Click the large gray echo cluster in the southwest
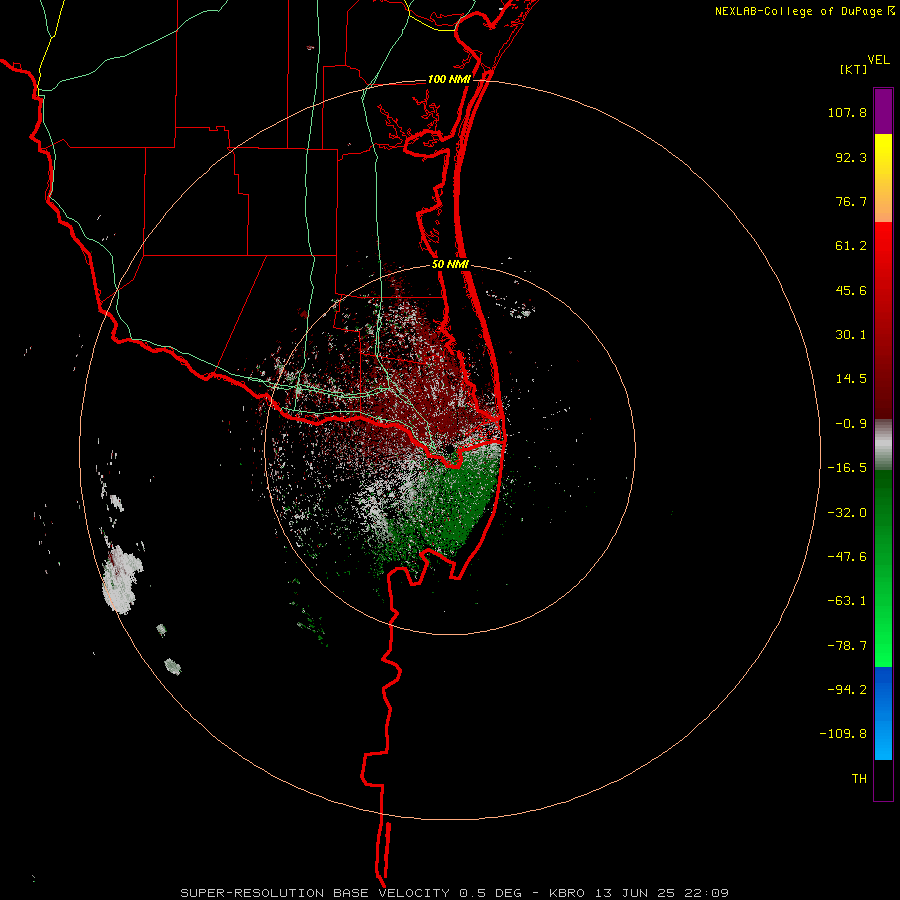Screen dimensions: 900x900 point(122,580)
